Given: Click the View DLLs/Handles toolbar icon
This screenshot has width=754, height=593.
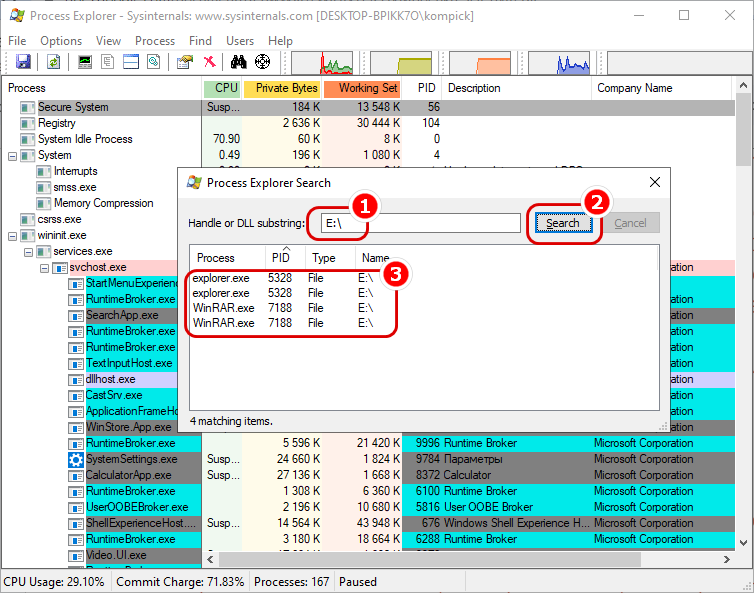Looking at the screenshot, I should pos(154,62).
